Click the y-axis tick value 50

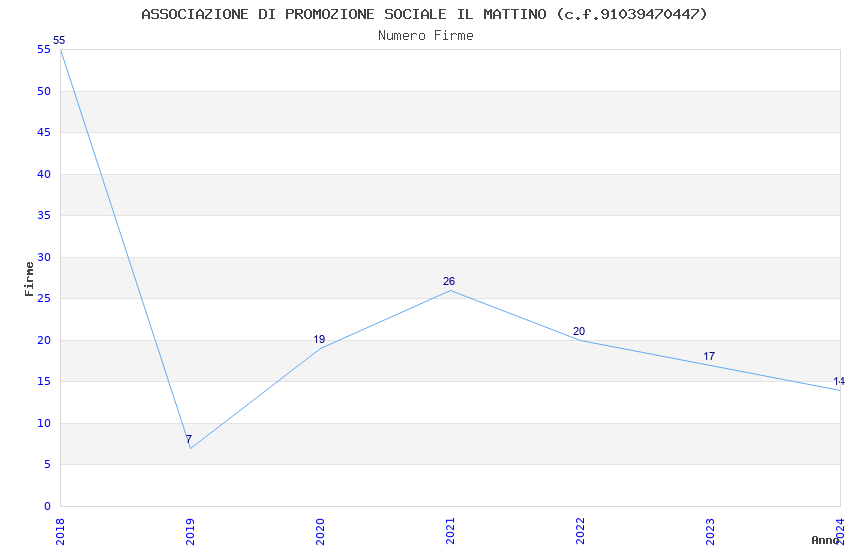coord(44,91)
